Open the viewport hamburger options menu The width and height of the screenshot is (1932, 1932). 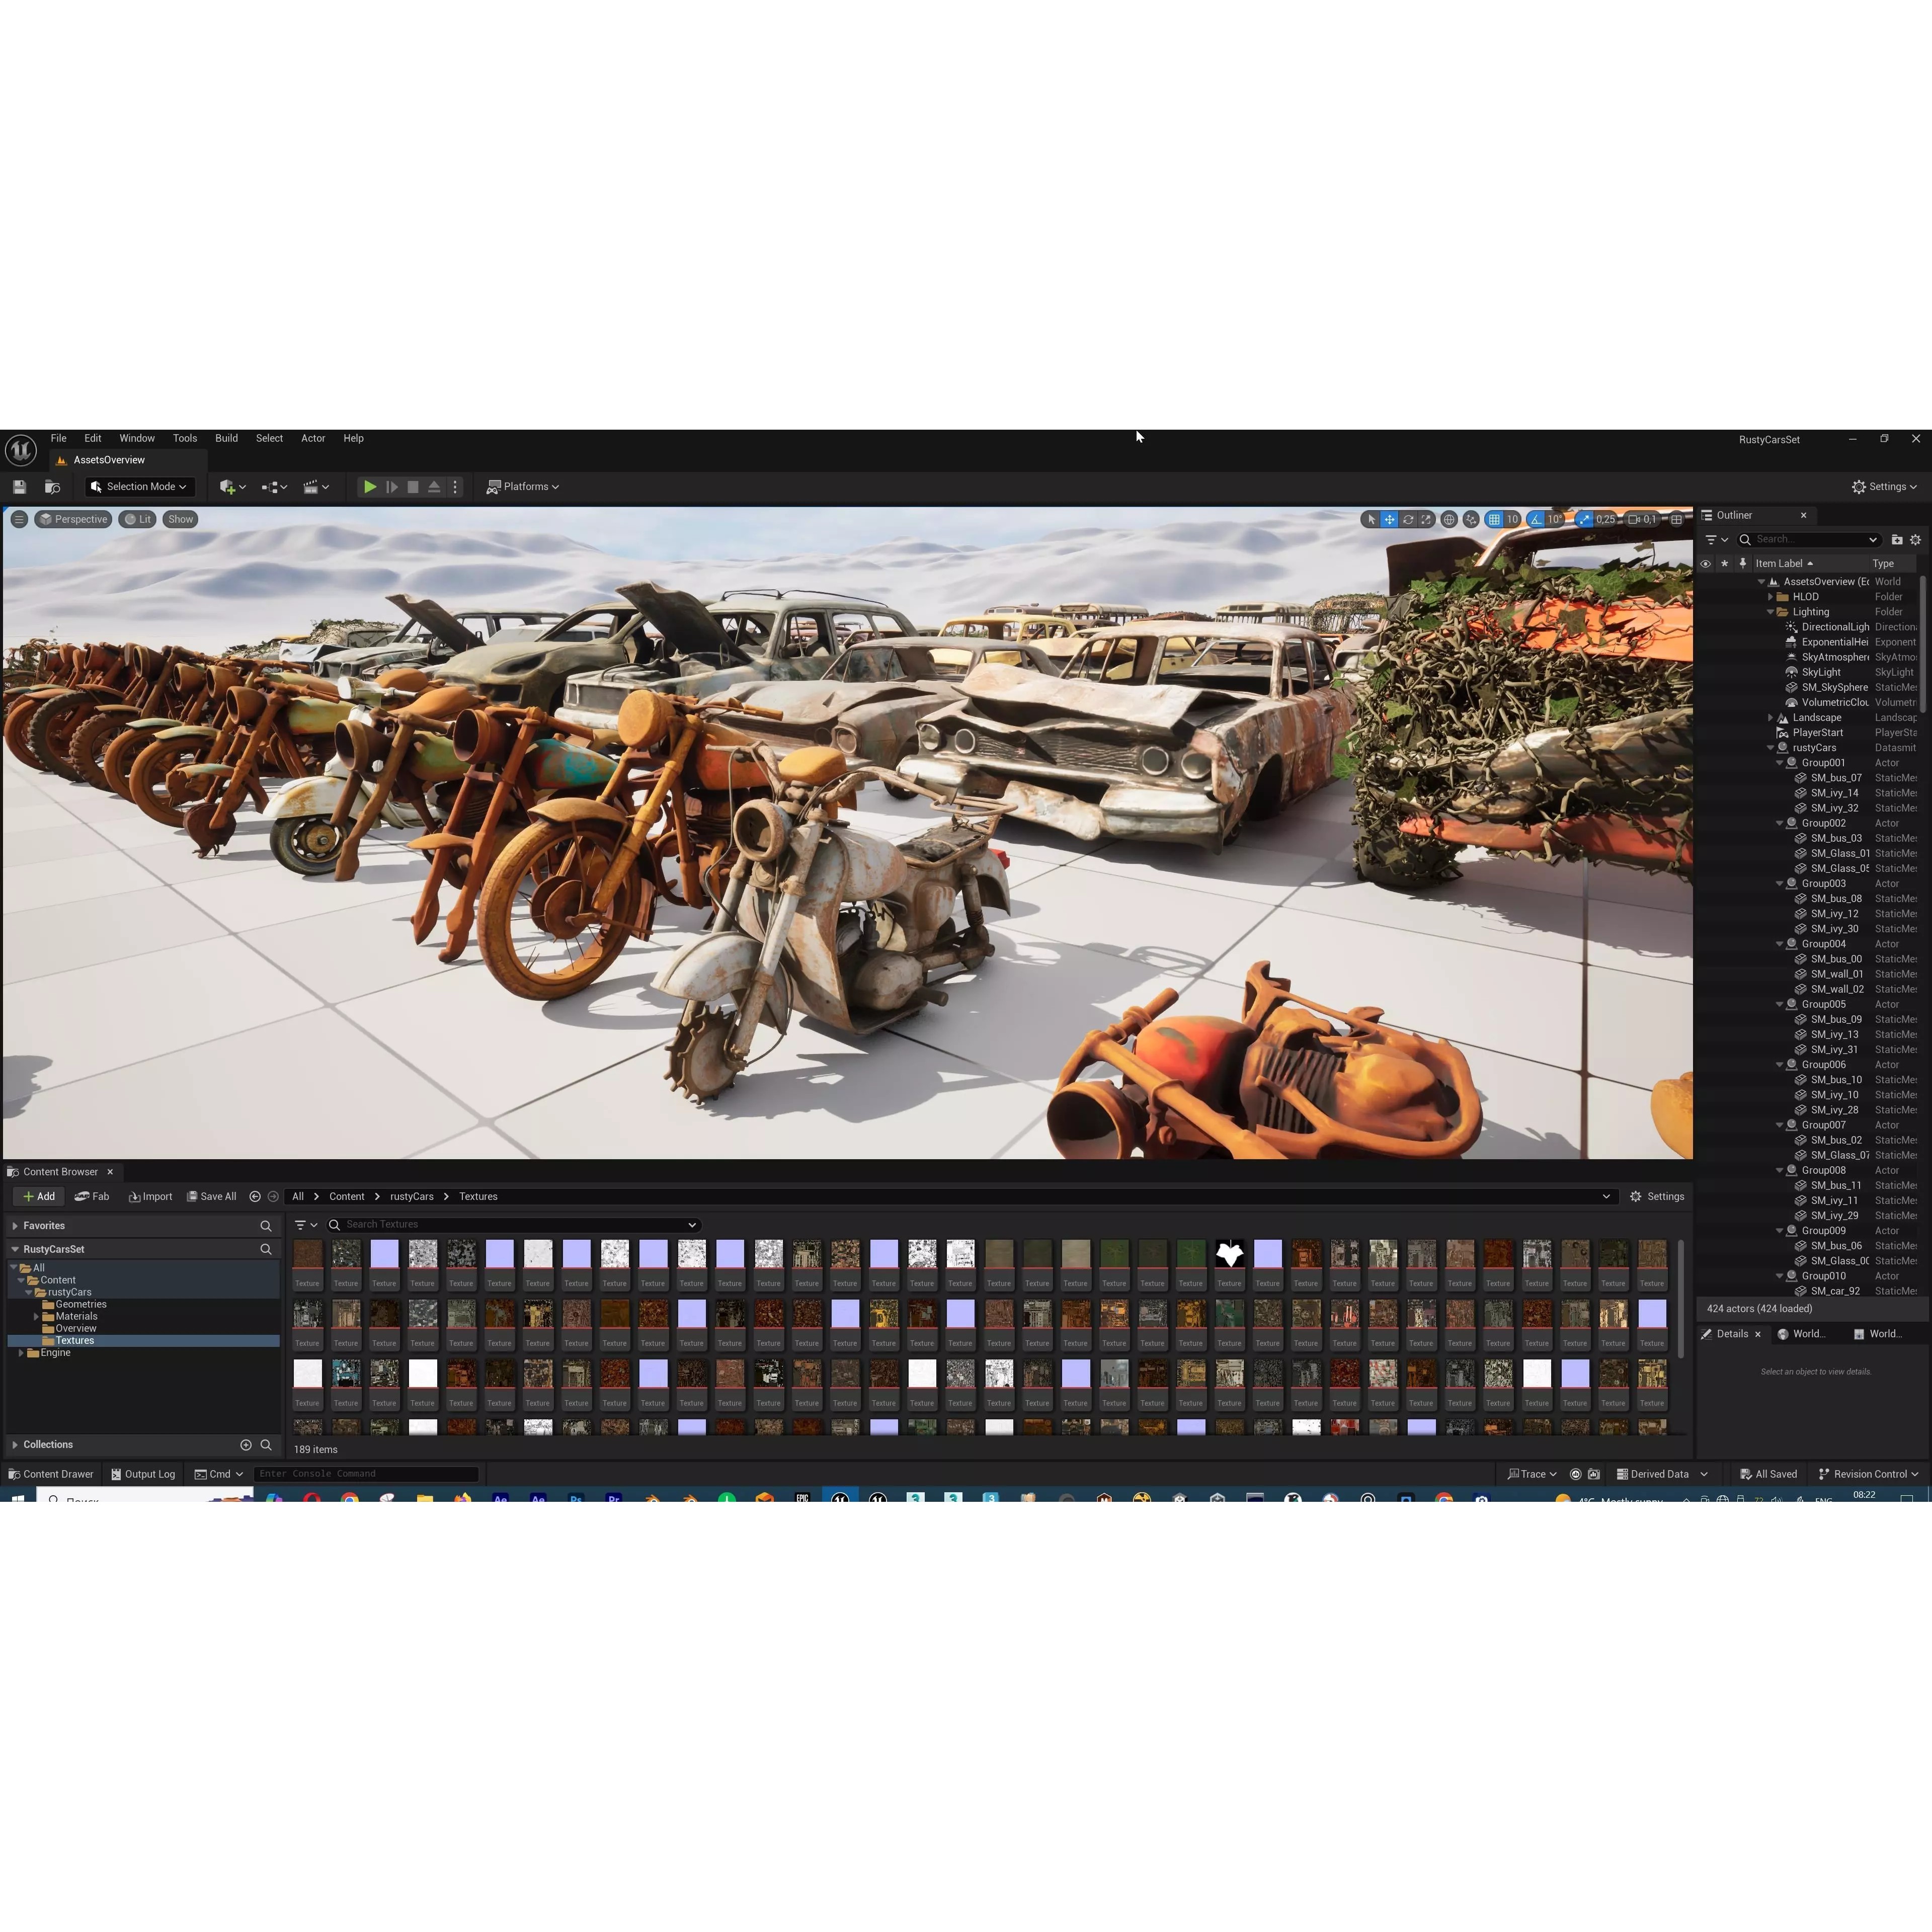point(19,519)
